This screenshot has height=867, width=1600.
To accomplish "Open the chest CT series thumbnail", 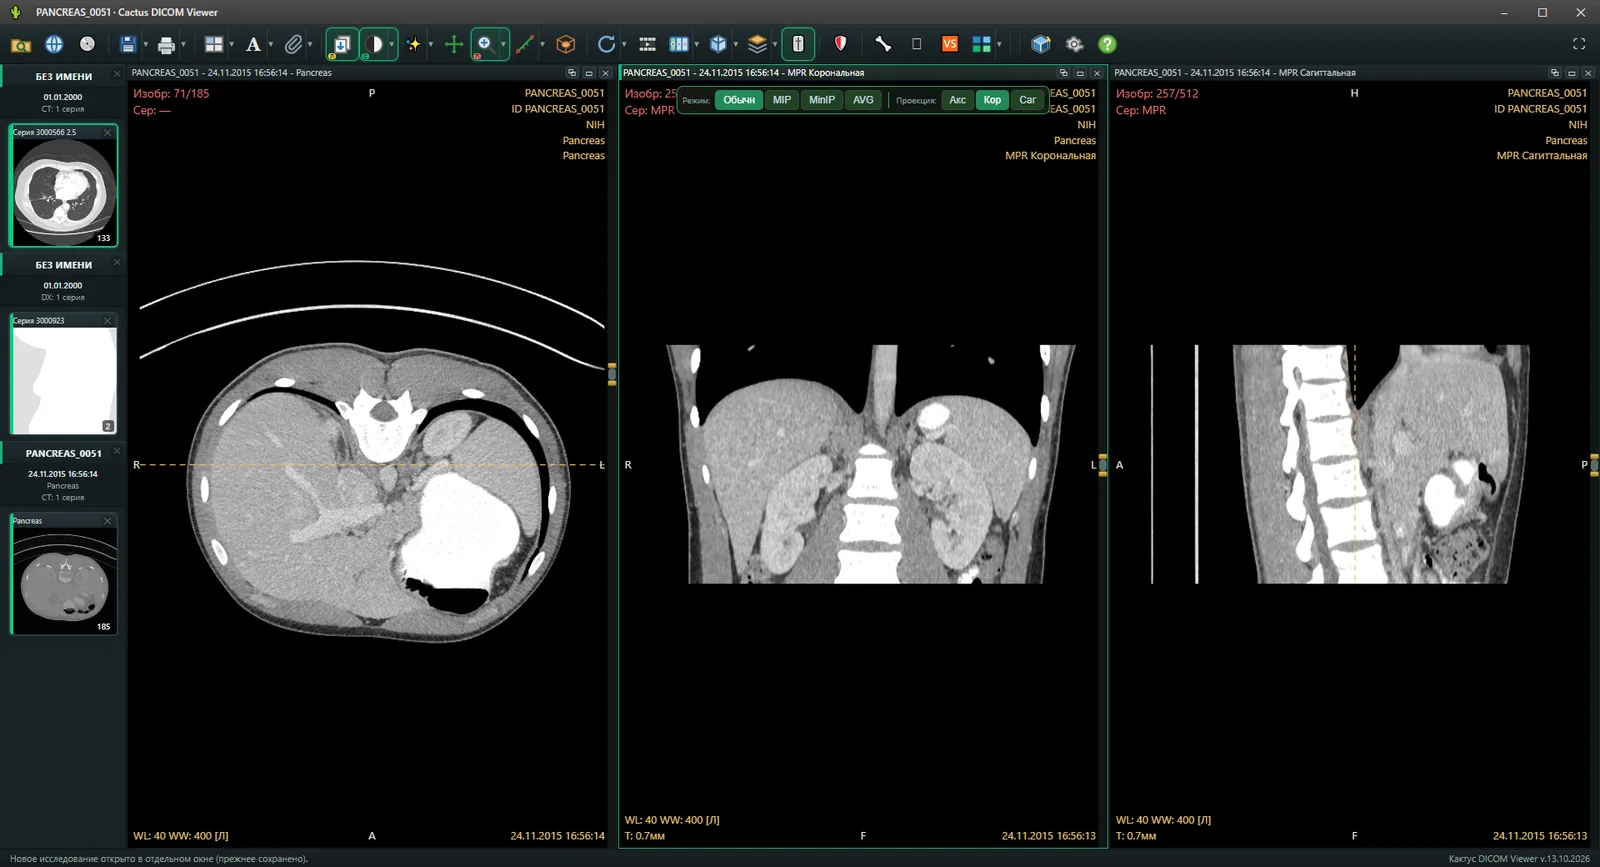I will pos(64,186).
